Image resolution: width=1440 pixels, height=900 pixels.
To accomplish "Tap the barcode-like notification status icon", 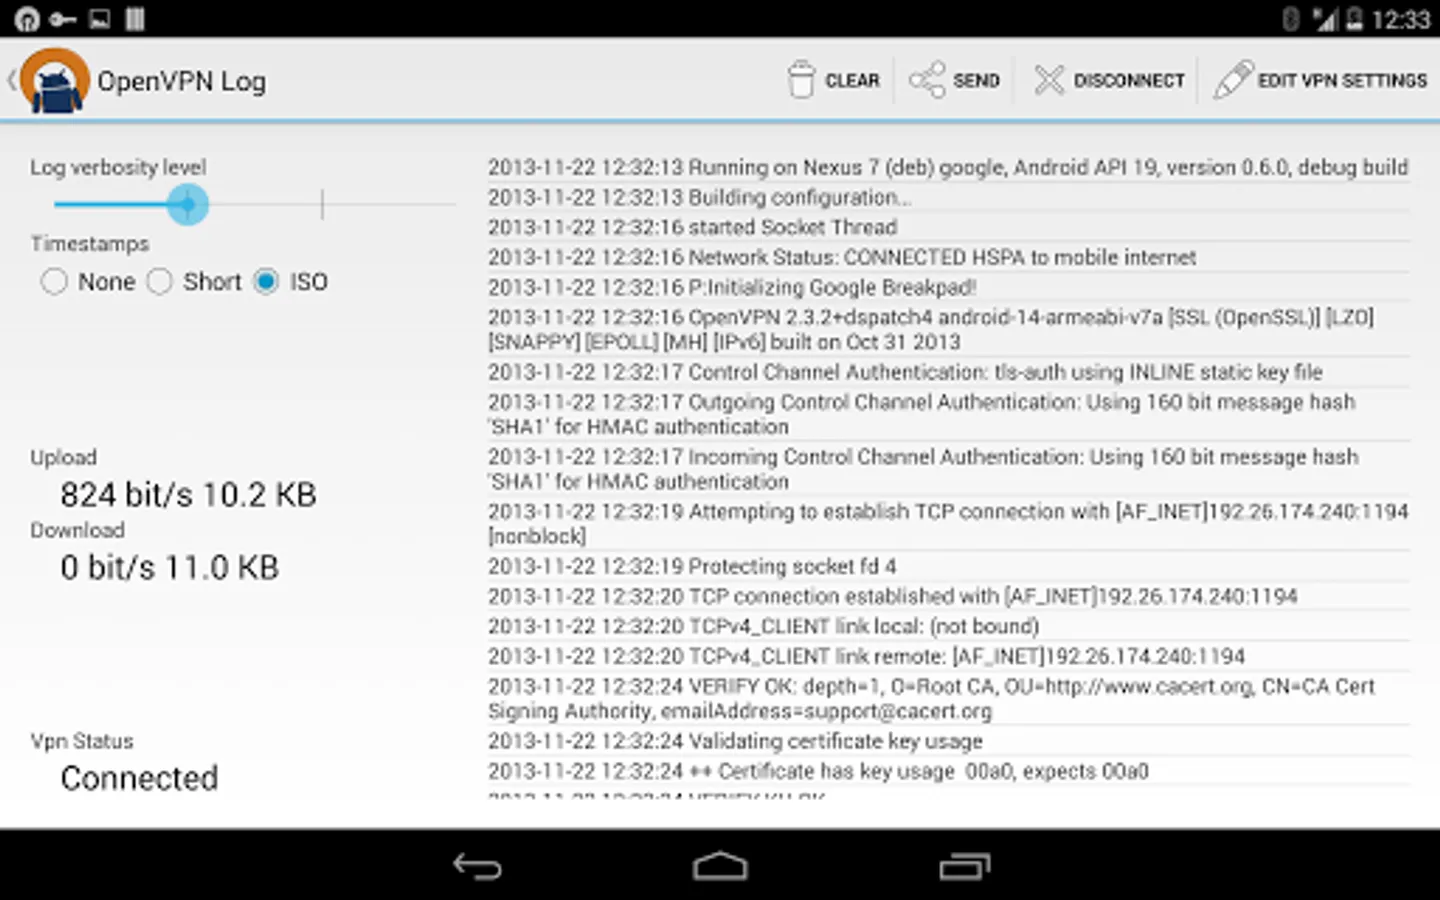I will (x=135, y=19).
